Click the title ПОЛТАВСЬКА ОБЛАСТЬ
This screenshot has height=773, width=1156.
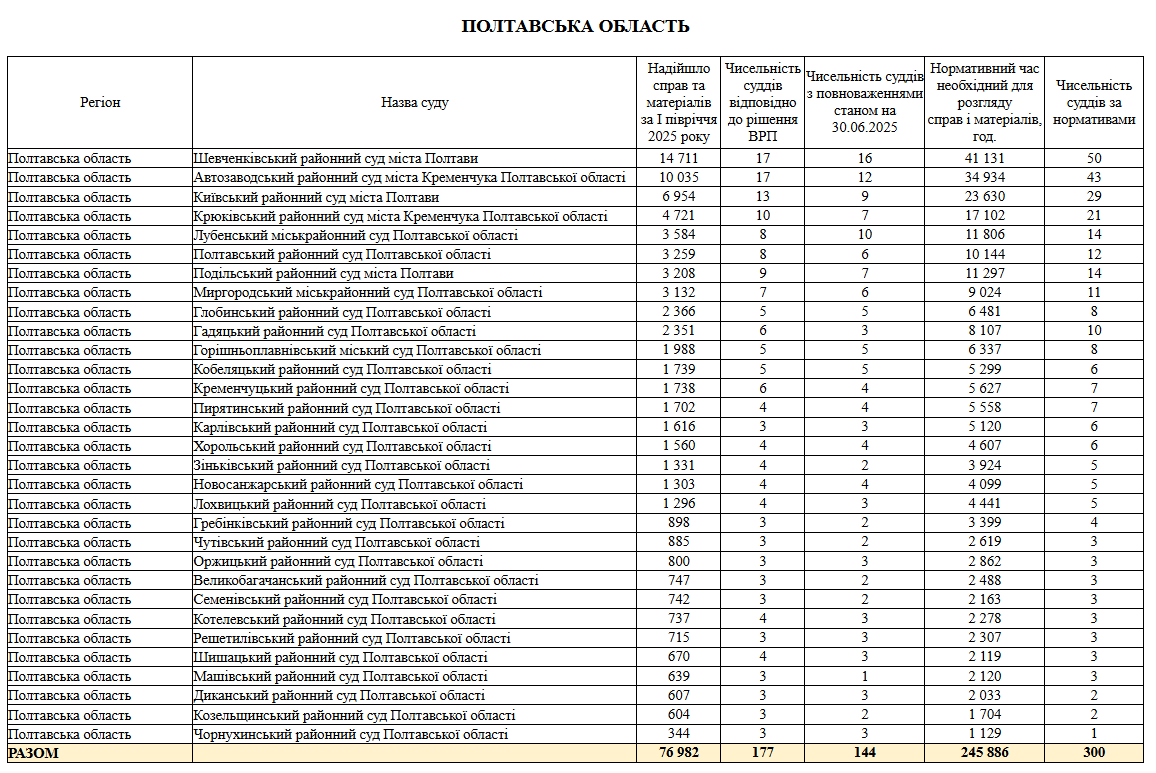coord(575,27)
